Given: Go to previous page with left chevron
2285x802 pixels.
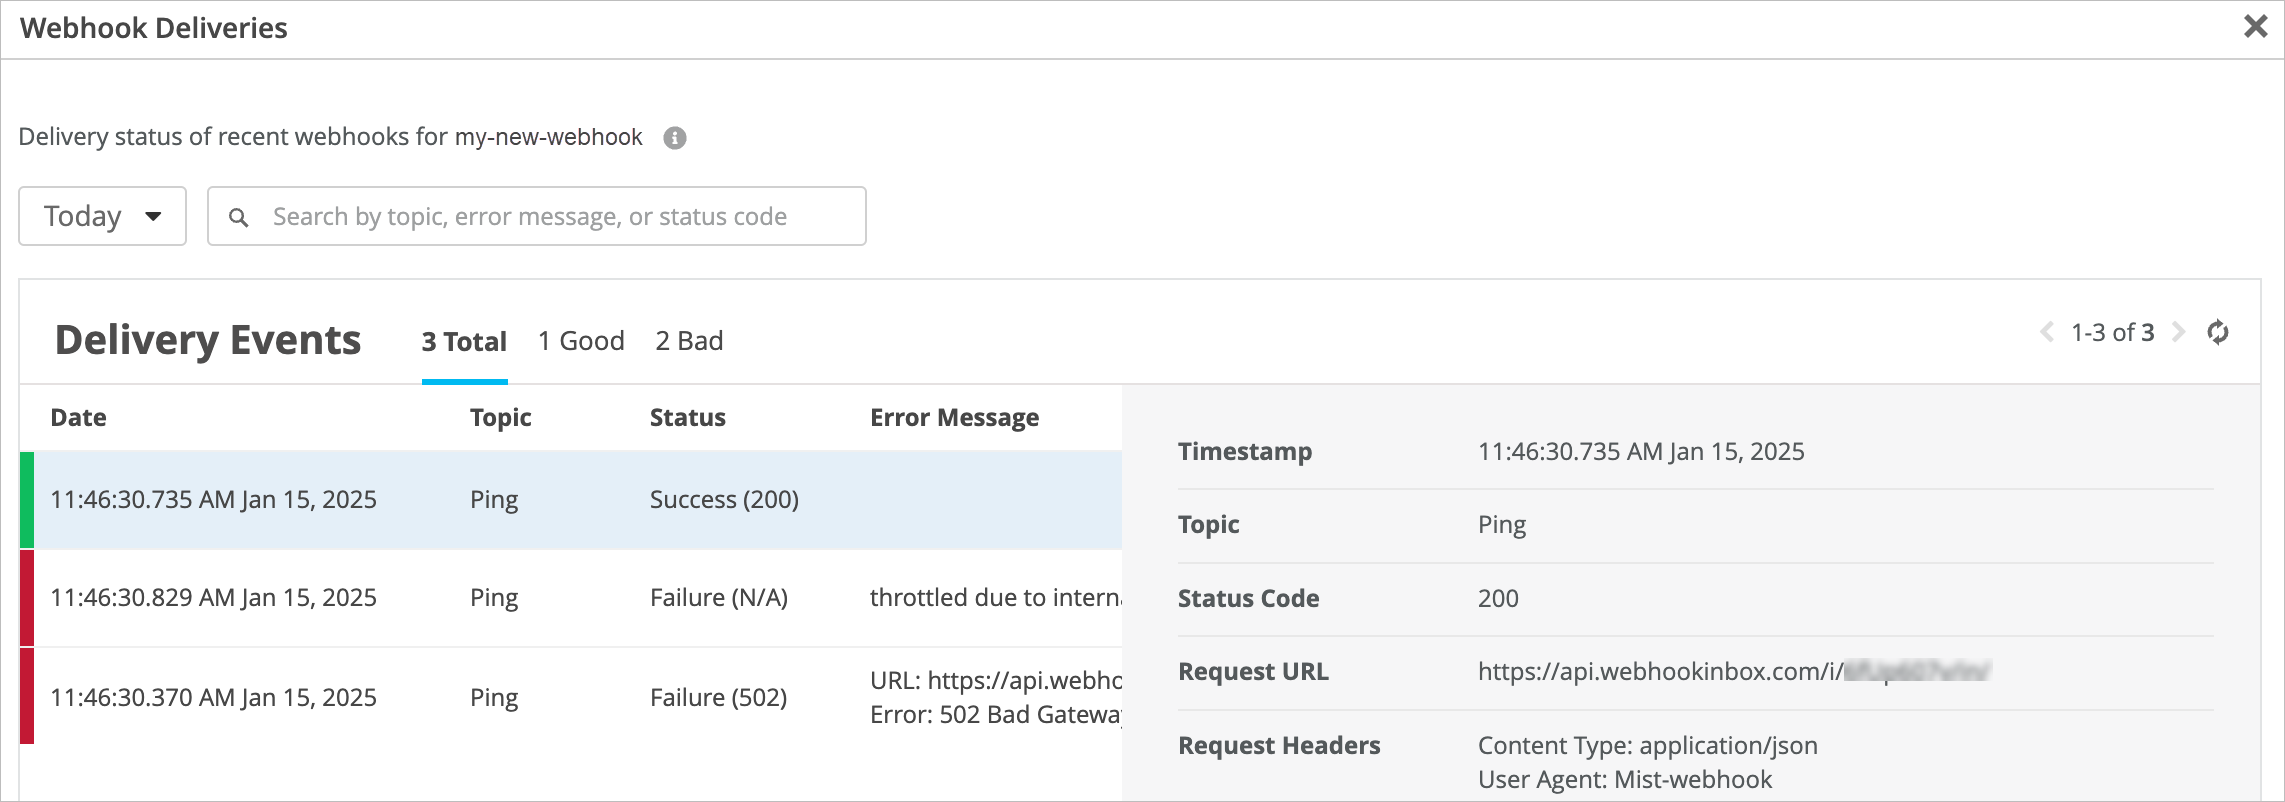Looking at the screenshot, I should [2046, 333].
